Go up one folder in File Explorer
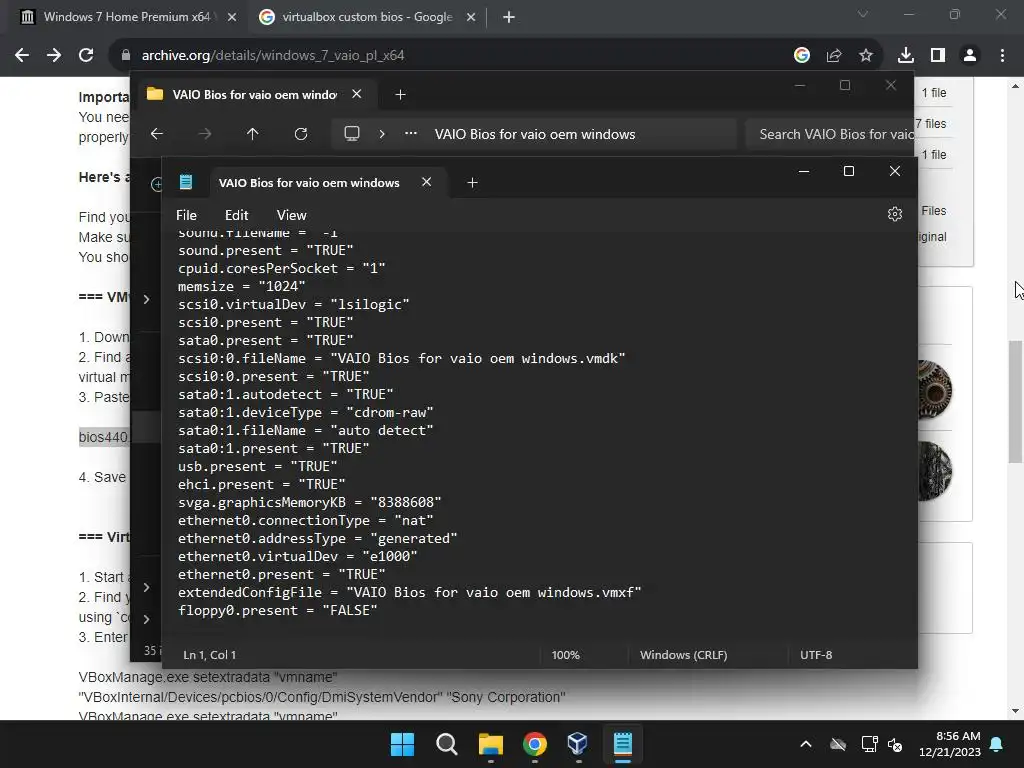The width and height of the screenshot is (1024, 768). click(253, 134)
